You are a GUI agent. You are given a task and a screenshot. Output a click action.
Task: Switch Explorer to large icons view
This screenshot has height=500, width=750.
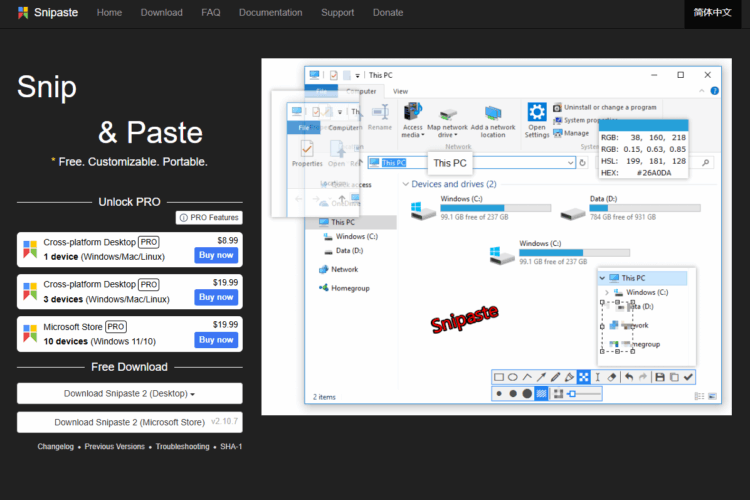coord(712,396)
